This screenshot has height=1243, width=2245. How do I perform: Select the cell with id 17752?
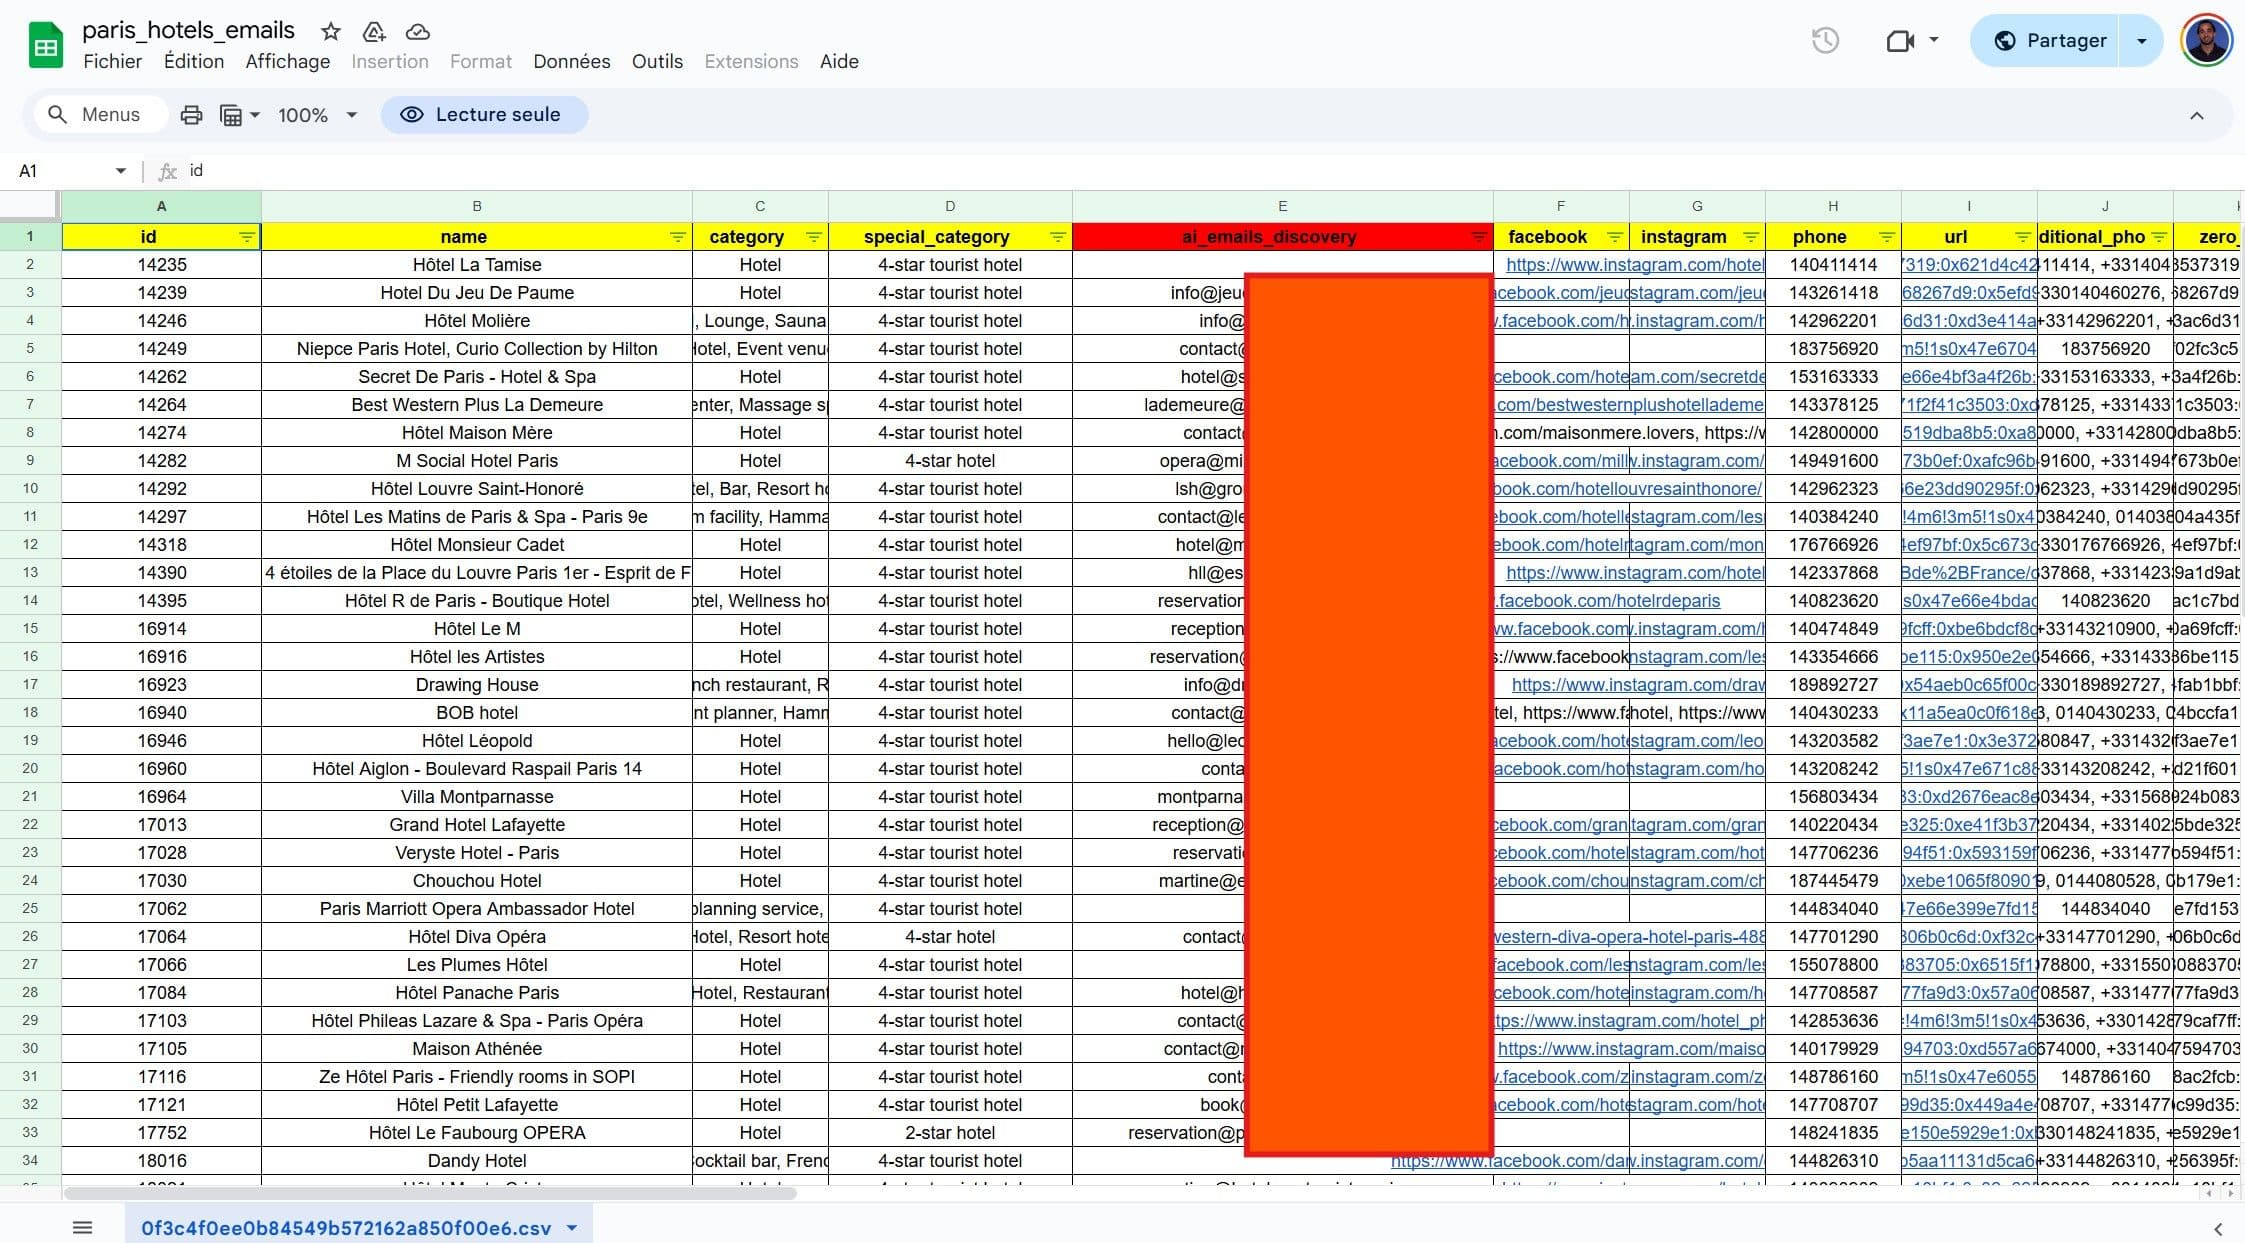pyautogui.click(x=161, y=1133)
